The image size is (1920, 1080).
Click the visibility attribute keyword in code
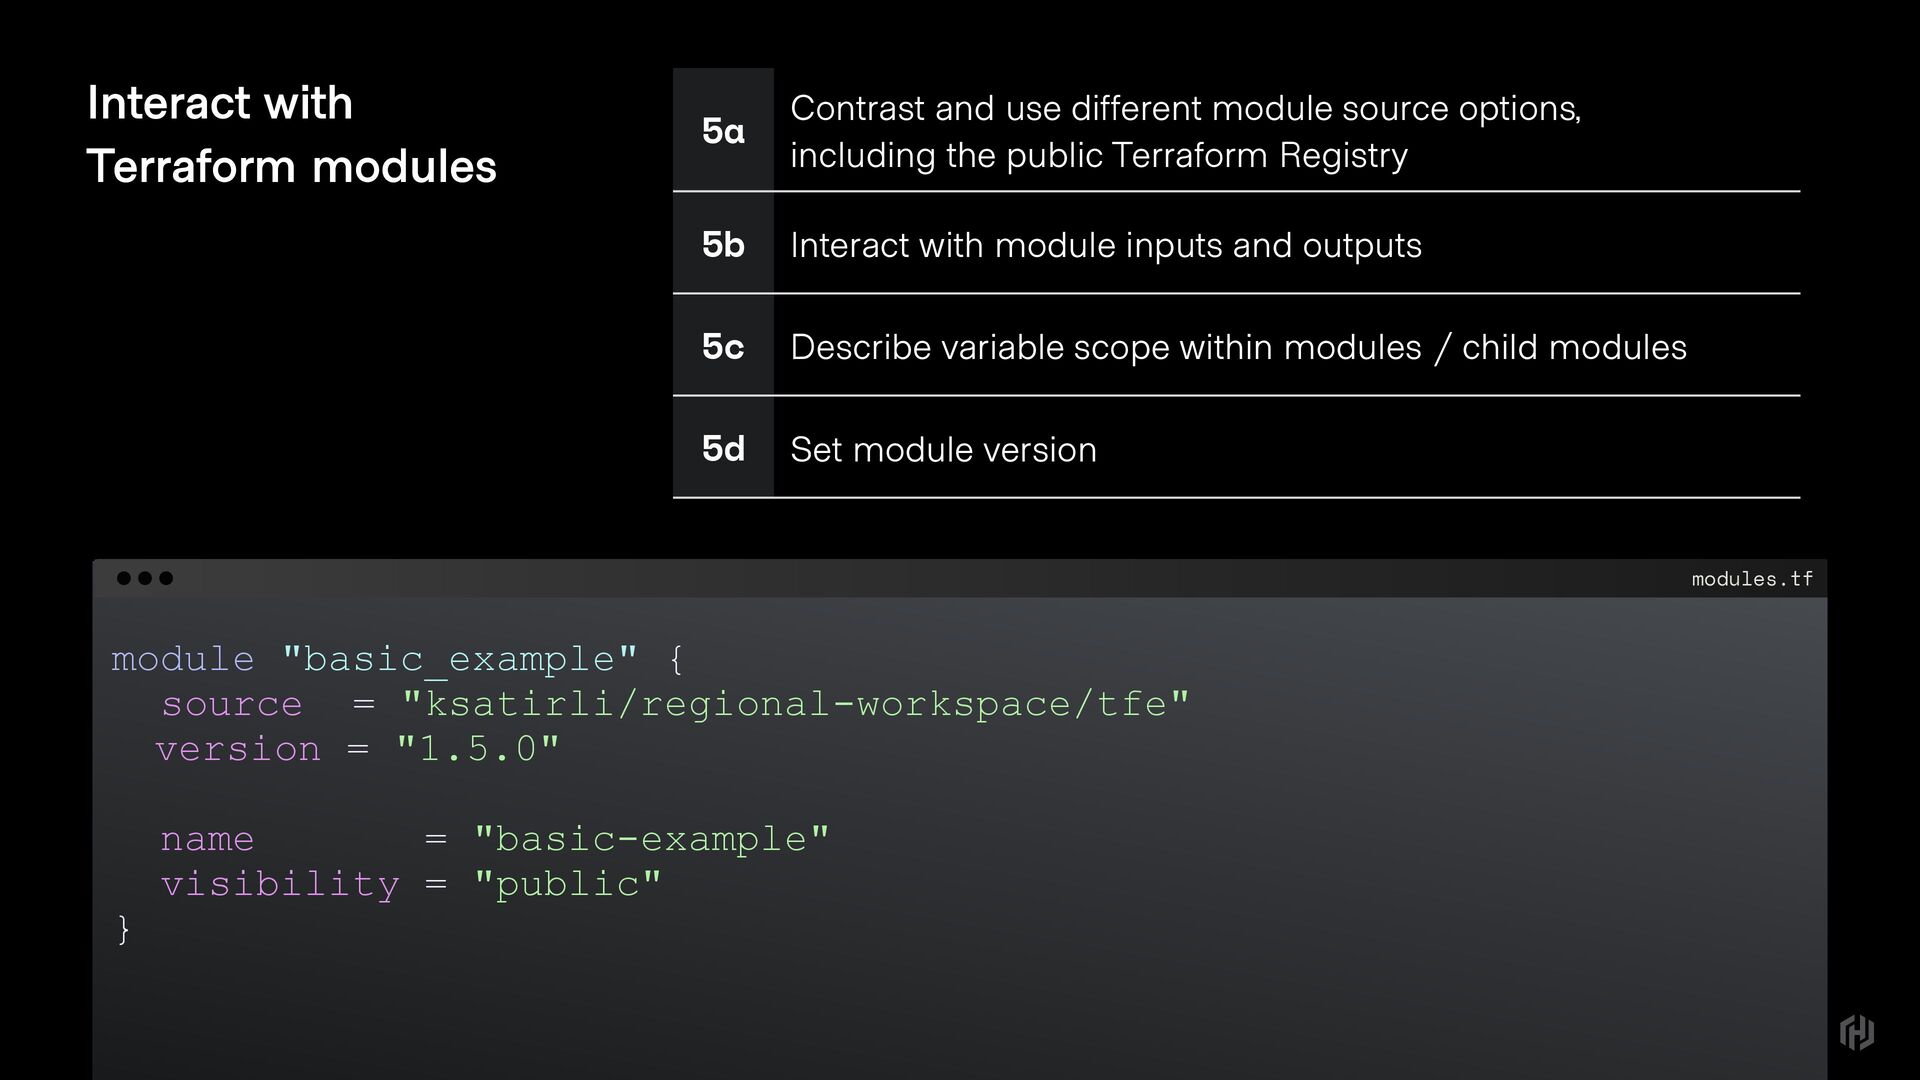(x=280, y=884)
